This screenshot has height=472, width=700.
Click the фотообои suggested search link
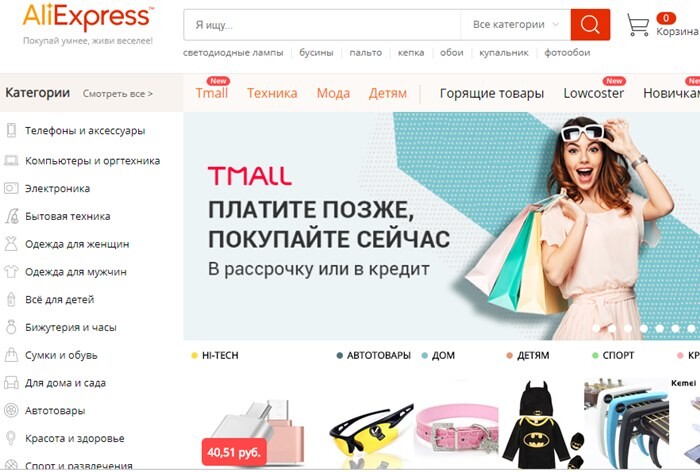tap(567, 53)
